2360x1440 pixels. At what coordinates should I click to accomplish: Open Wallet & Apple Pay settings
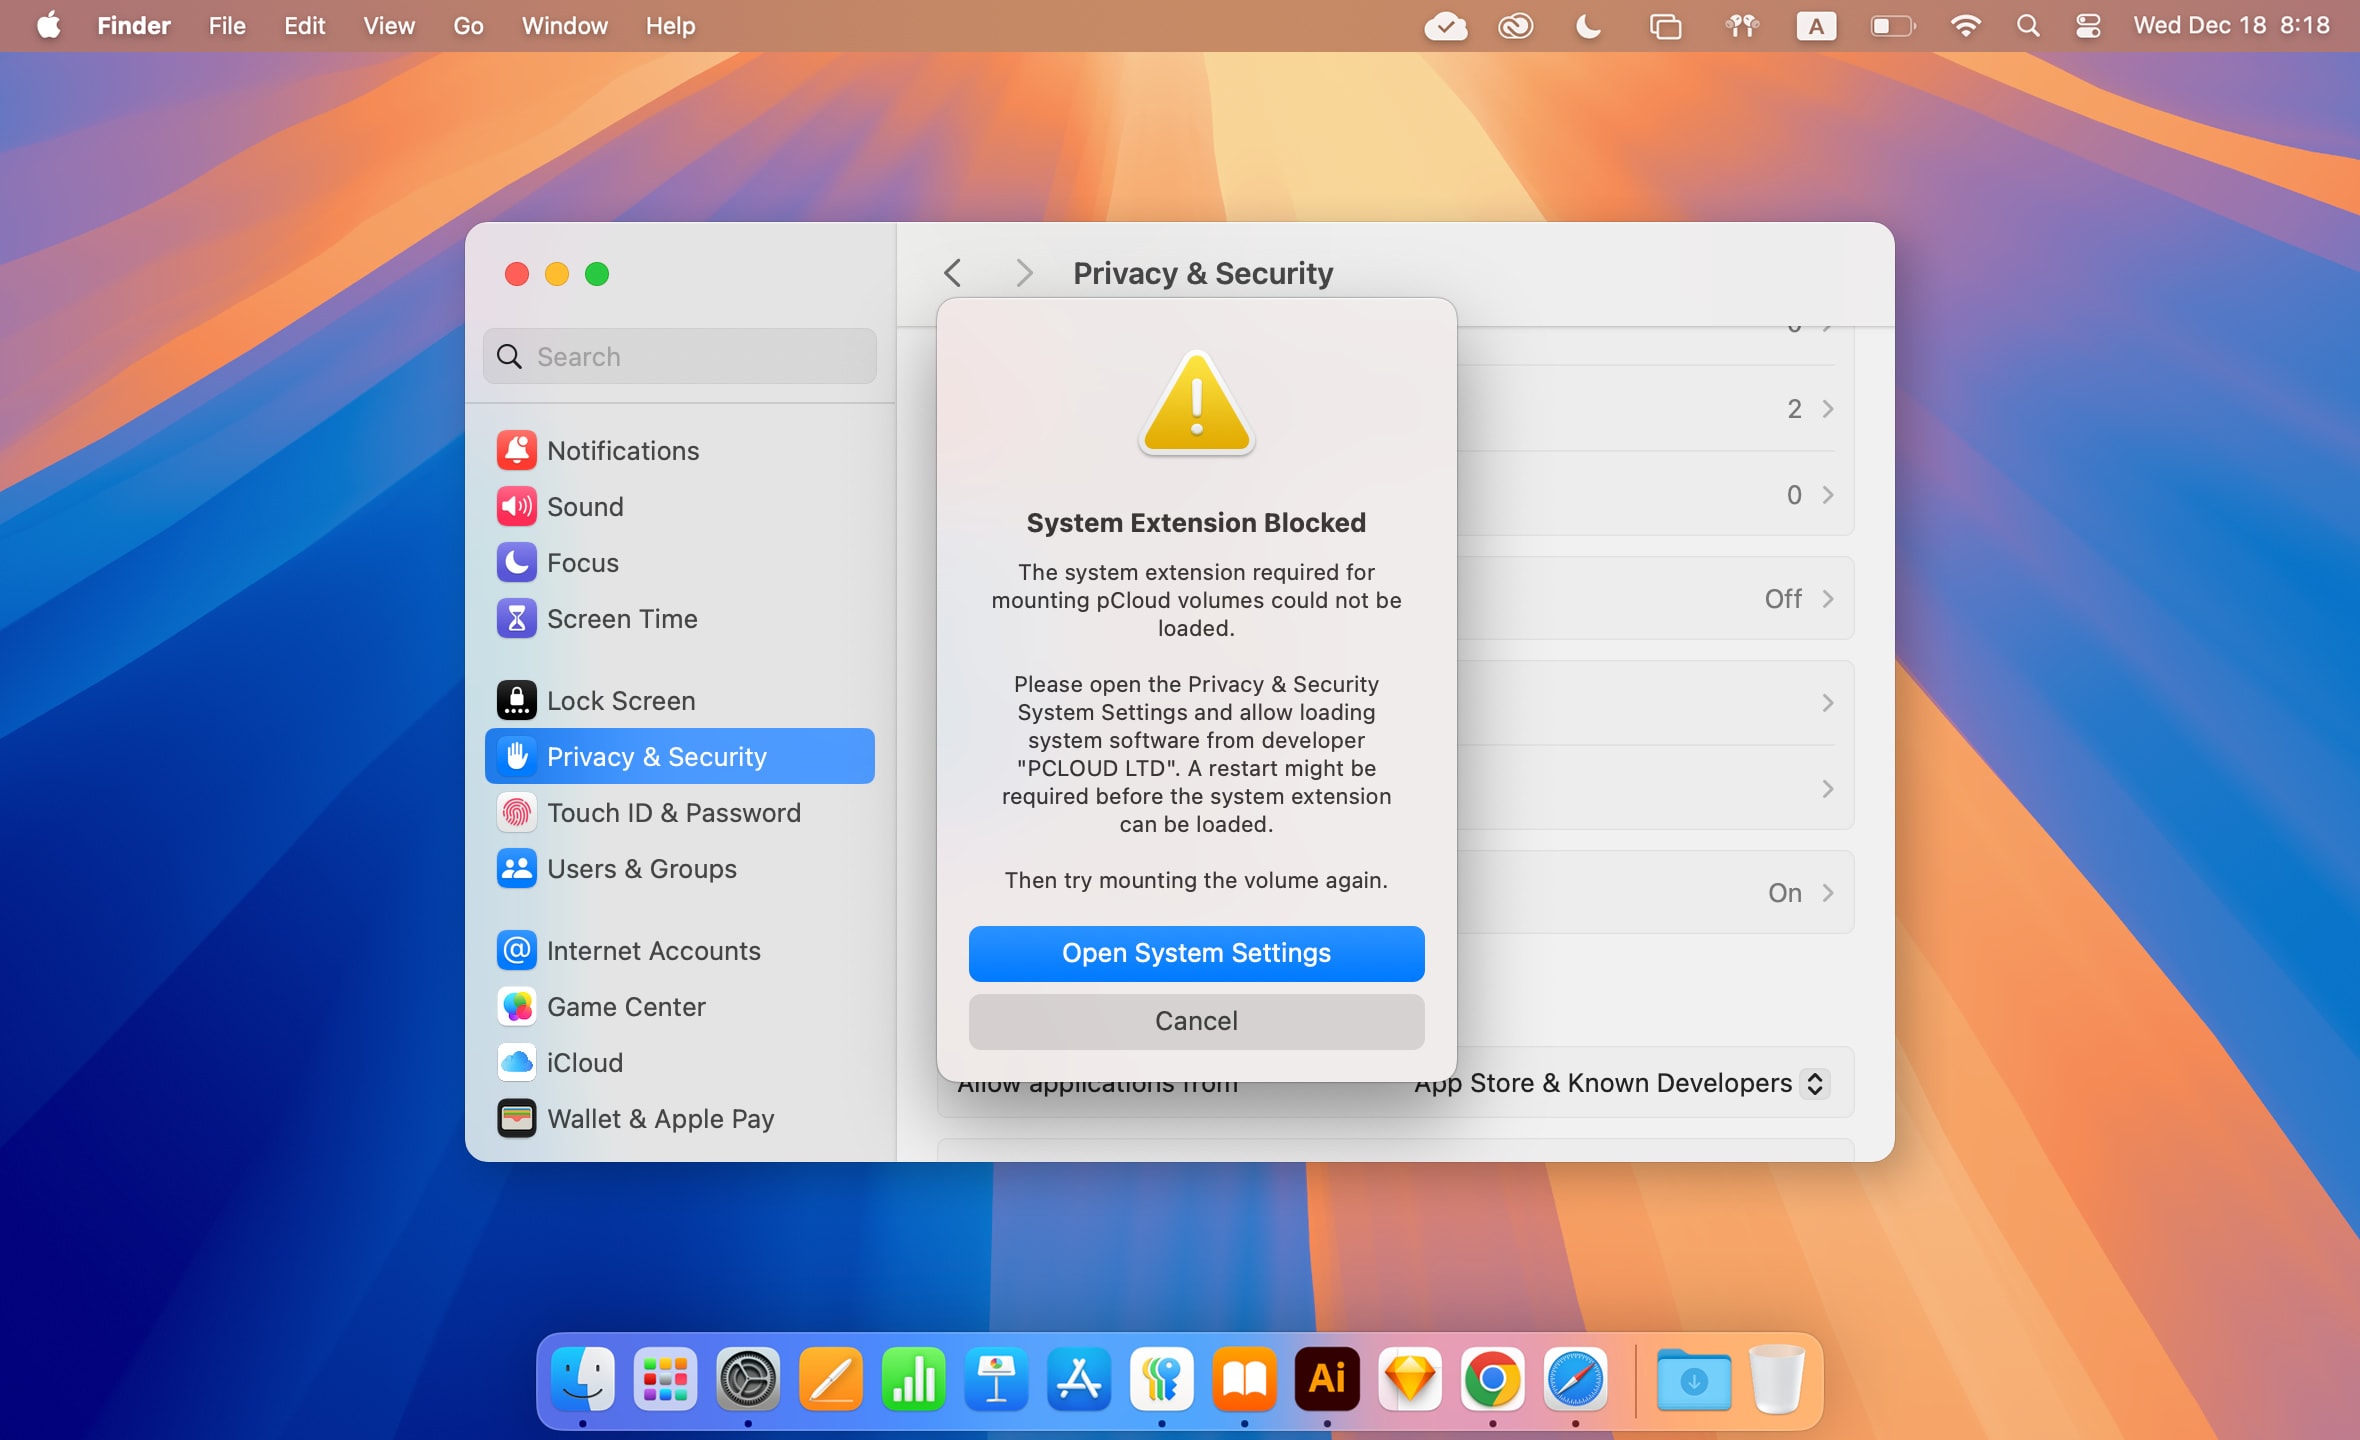tap(661, 1118)
